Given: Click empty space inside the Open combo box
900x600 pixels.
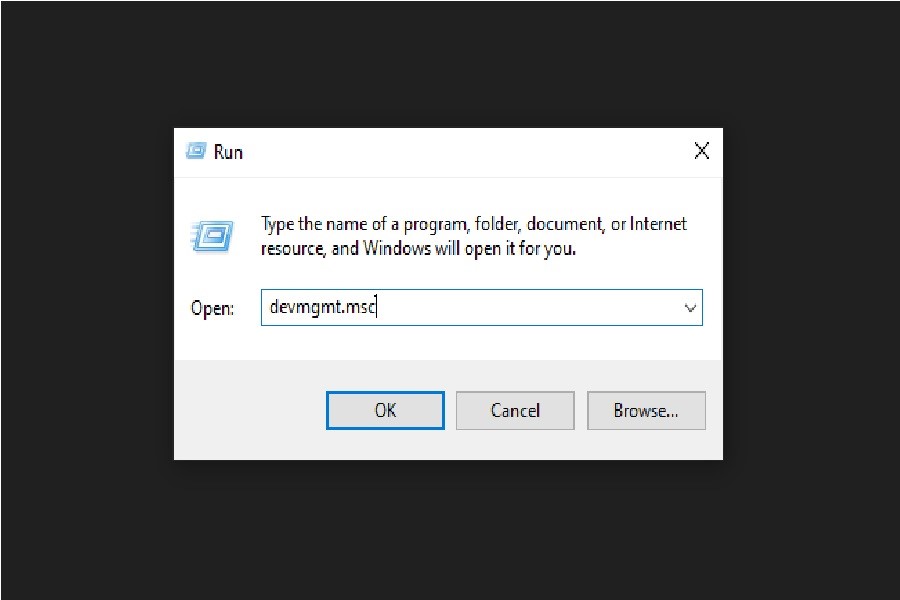Looking at the screenshot, I should [528, 308].
